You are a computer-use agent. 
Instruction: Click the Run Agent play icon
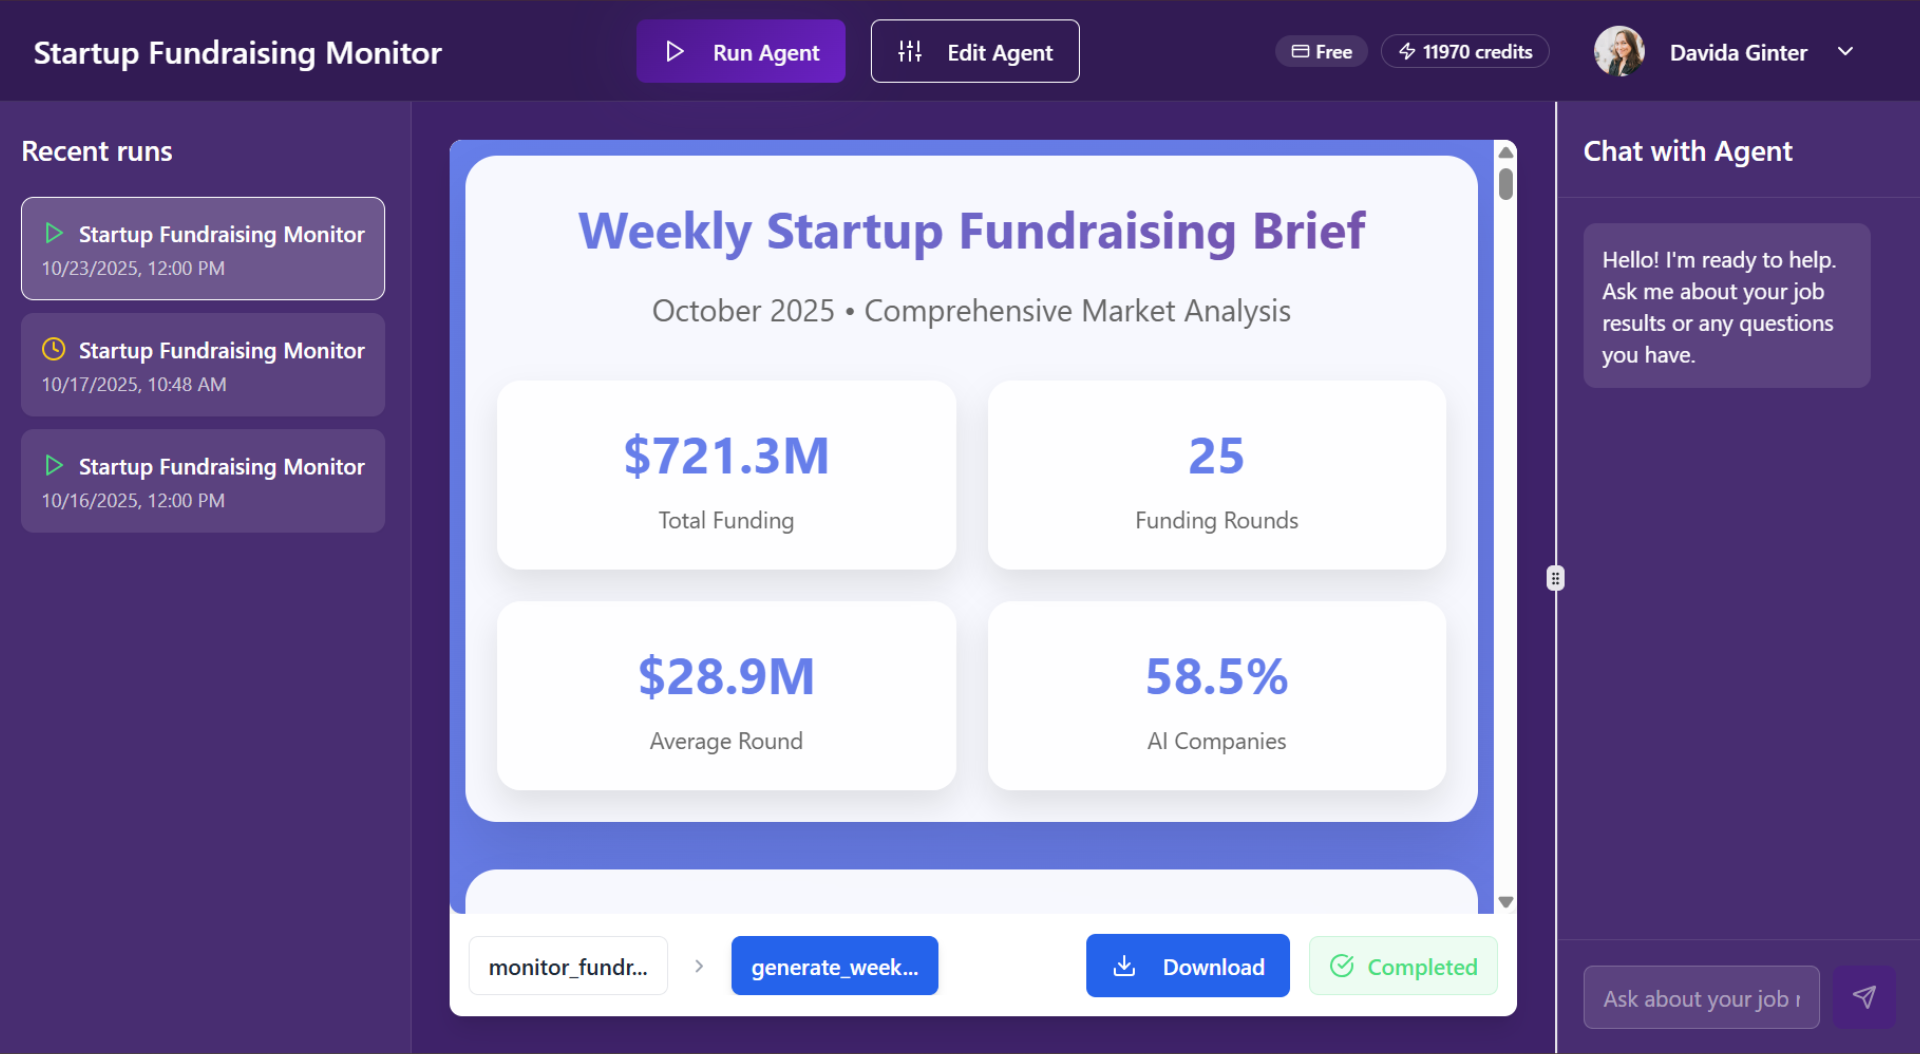coord(675,51)
